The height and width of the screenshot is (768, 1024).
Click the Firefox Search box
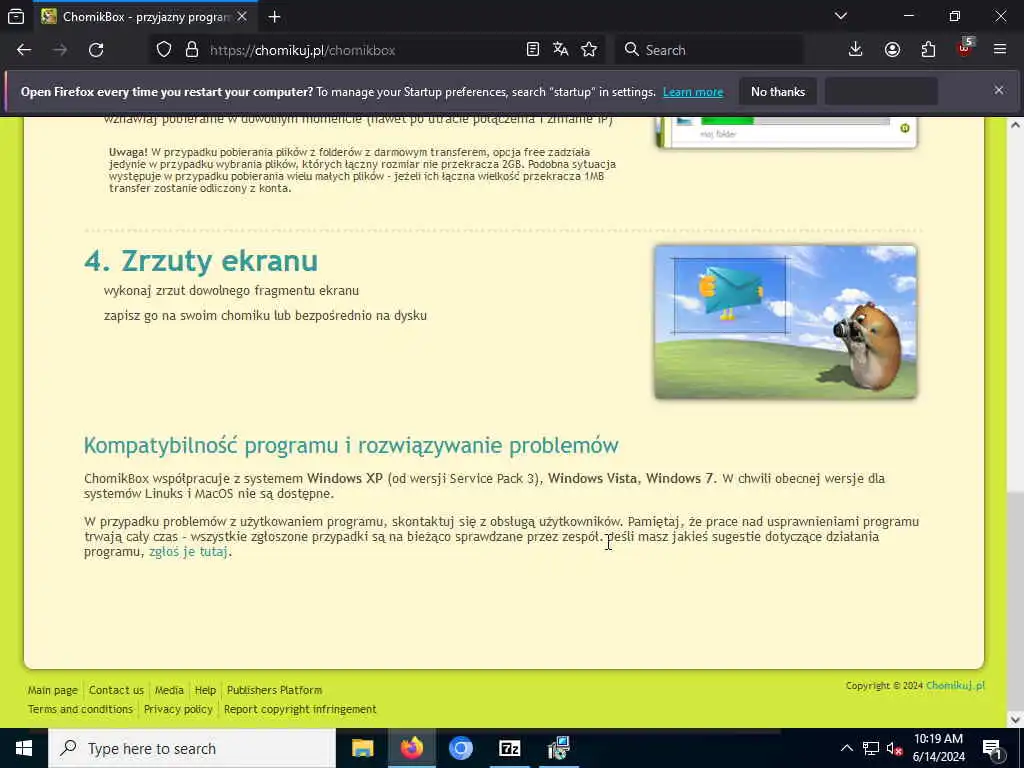tap(709, 50)
